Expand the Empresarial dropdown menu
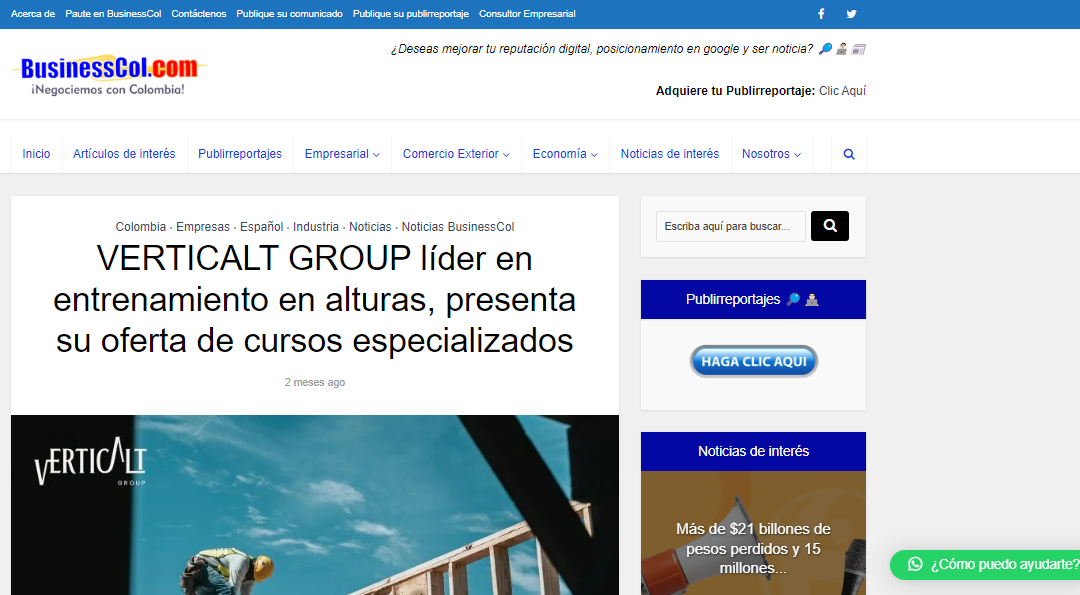The height and width of the screenshot is (595, 1080). coord(342,154)
